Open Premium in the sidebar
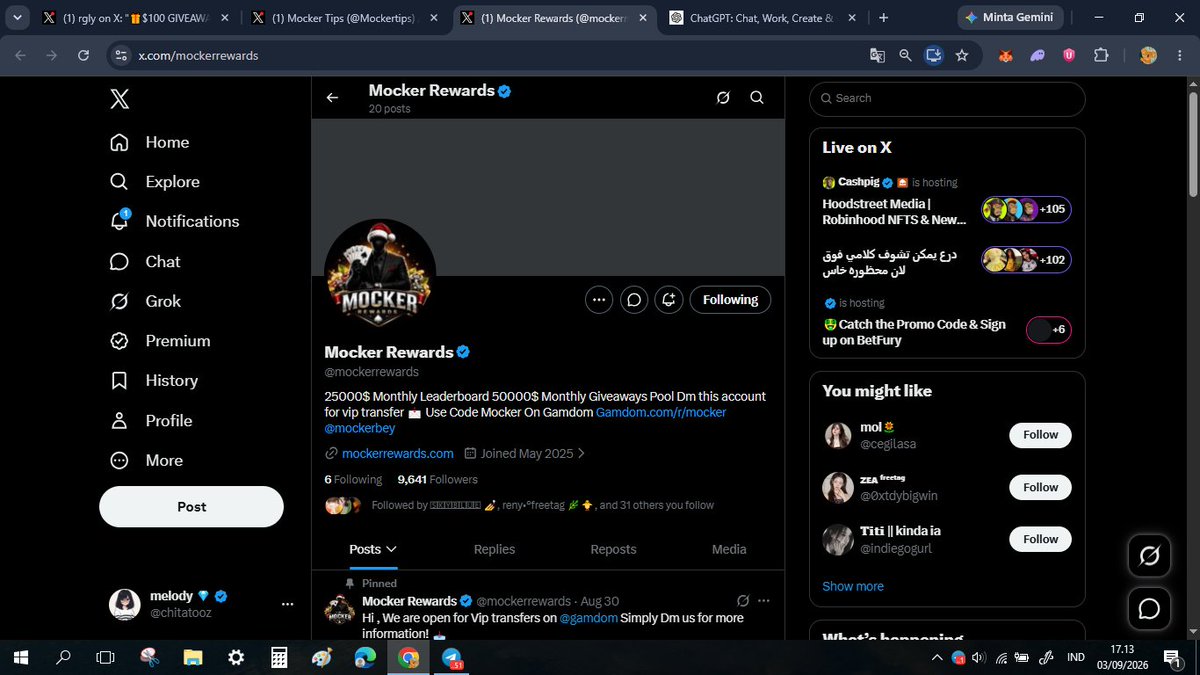Viewport: 1200px width, 675px height. click(160, 341)
